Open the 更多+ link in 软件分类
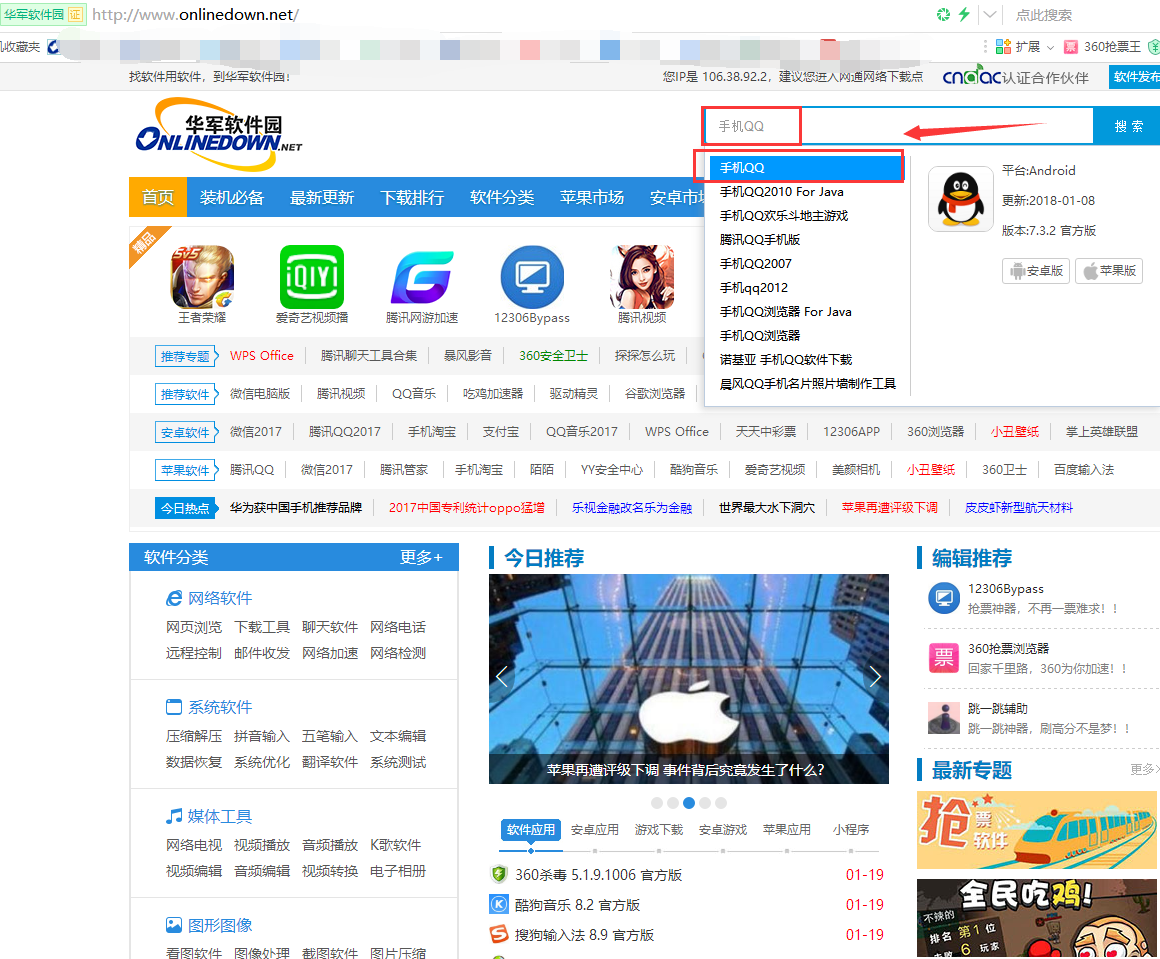This screenshot has width=1160, height=959. click(421, 557)
